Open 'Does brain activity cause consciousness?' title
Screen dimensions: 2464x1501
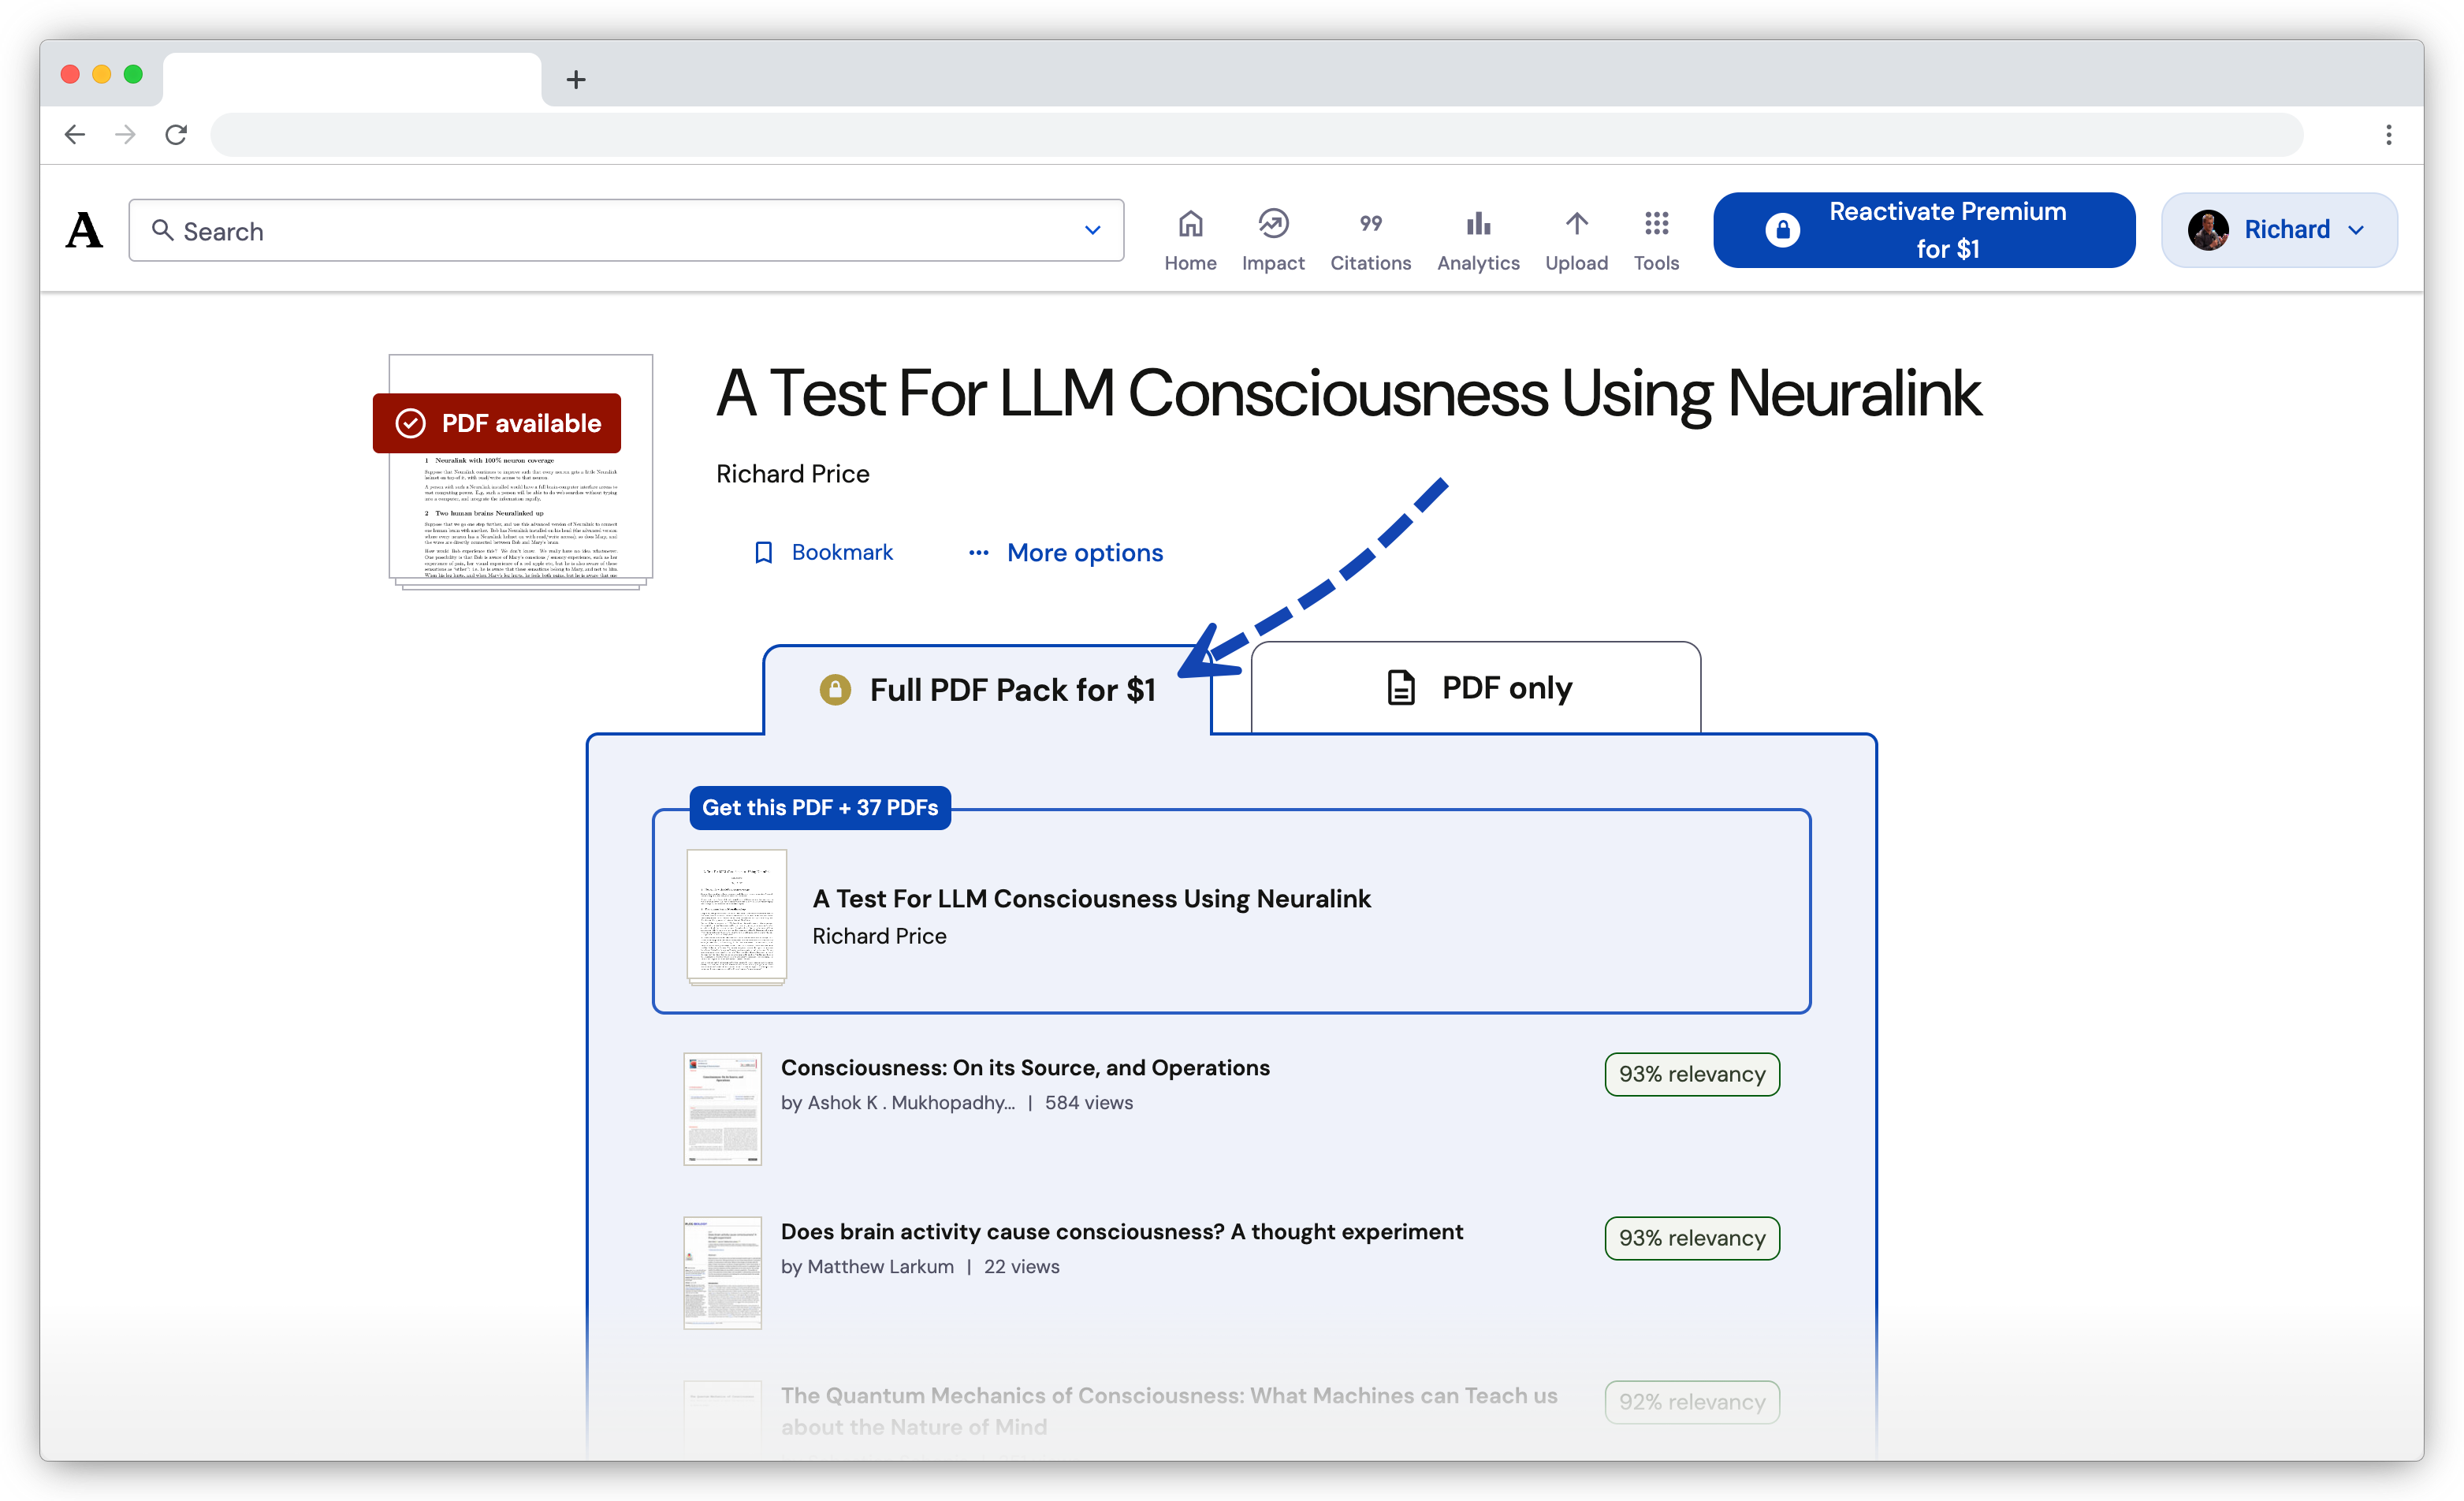(x=1122, y=1232)
